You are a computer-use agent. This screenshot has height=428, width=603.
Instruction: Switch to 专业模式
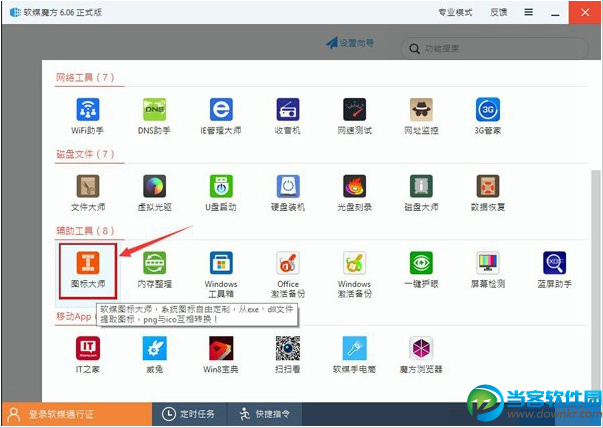[x=455, y=12]
